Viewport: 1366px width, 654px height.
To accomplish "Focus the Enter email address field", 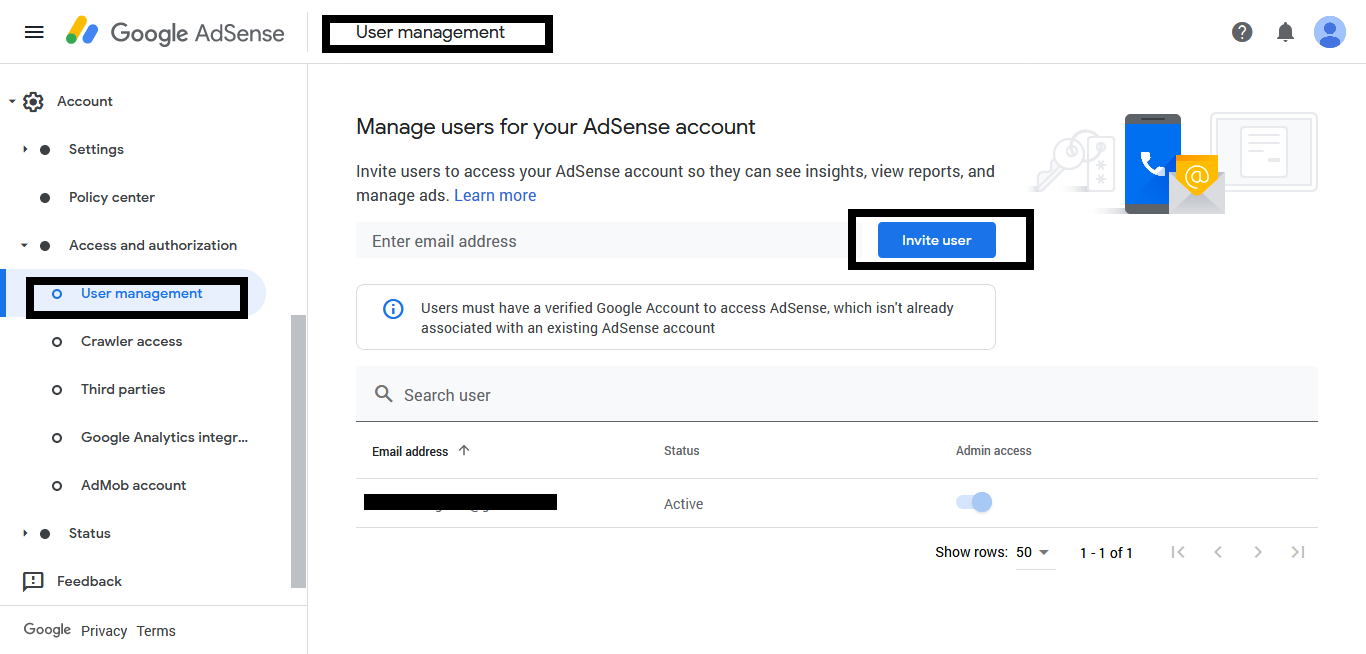I will (x=600, y=241).
